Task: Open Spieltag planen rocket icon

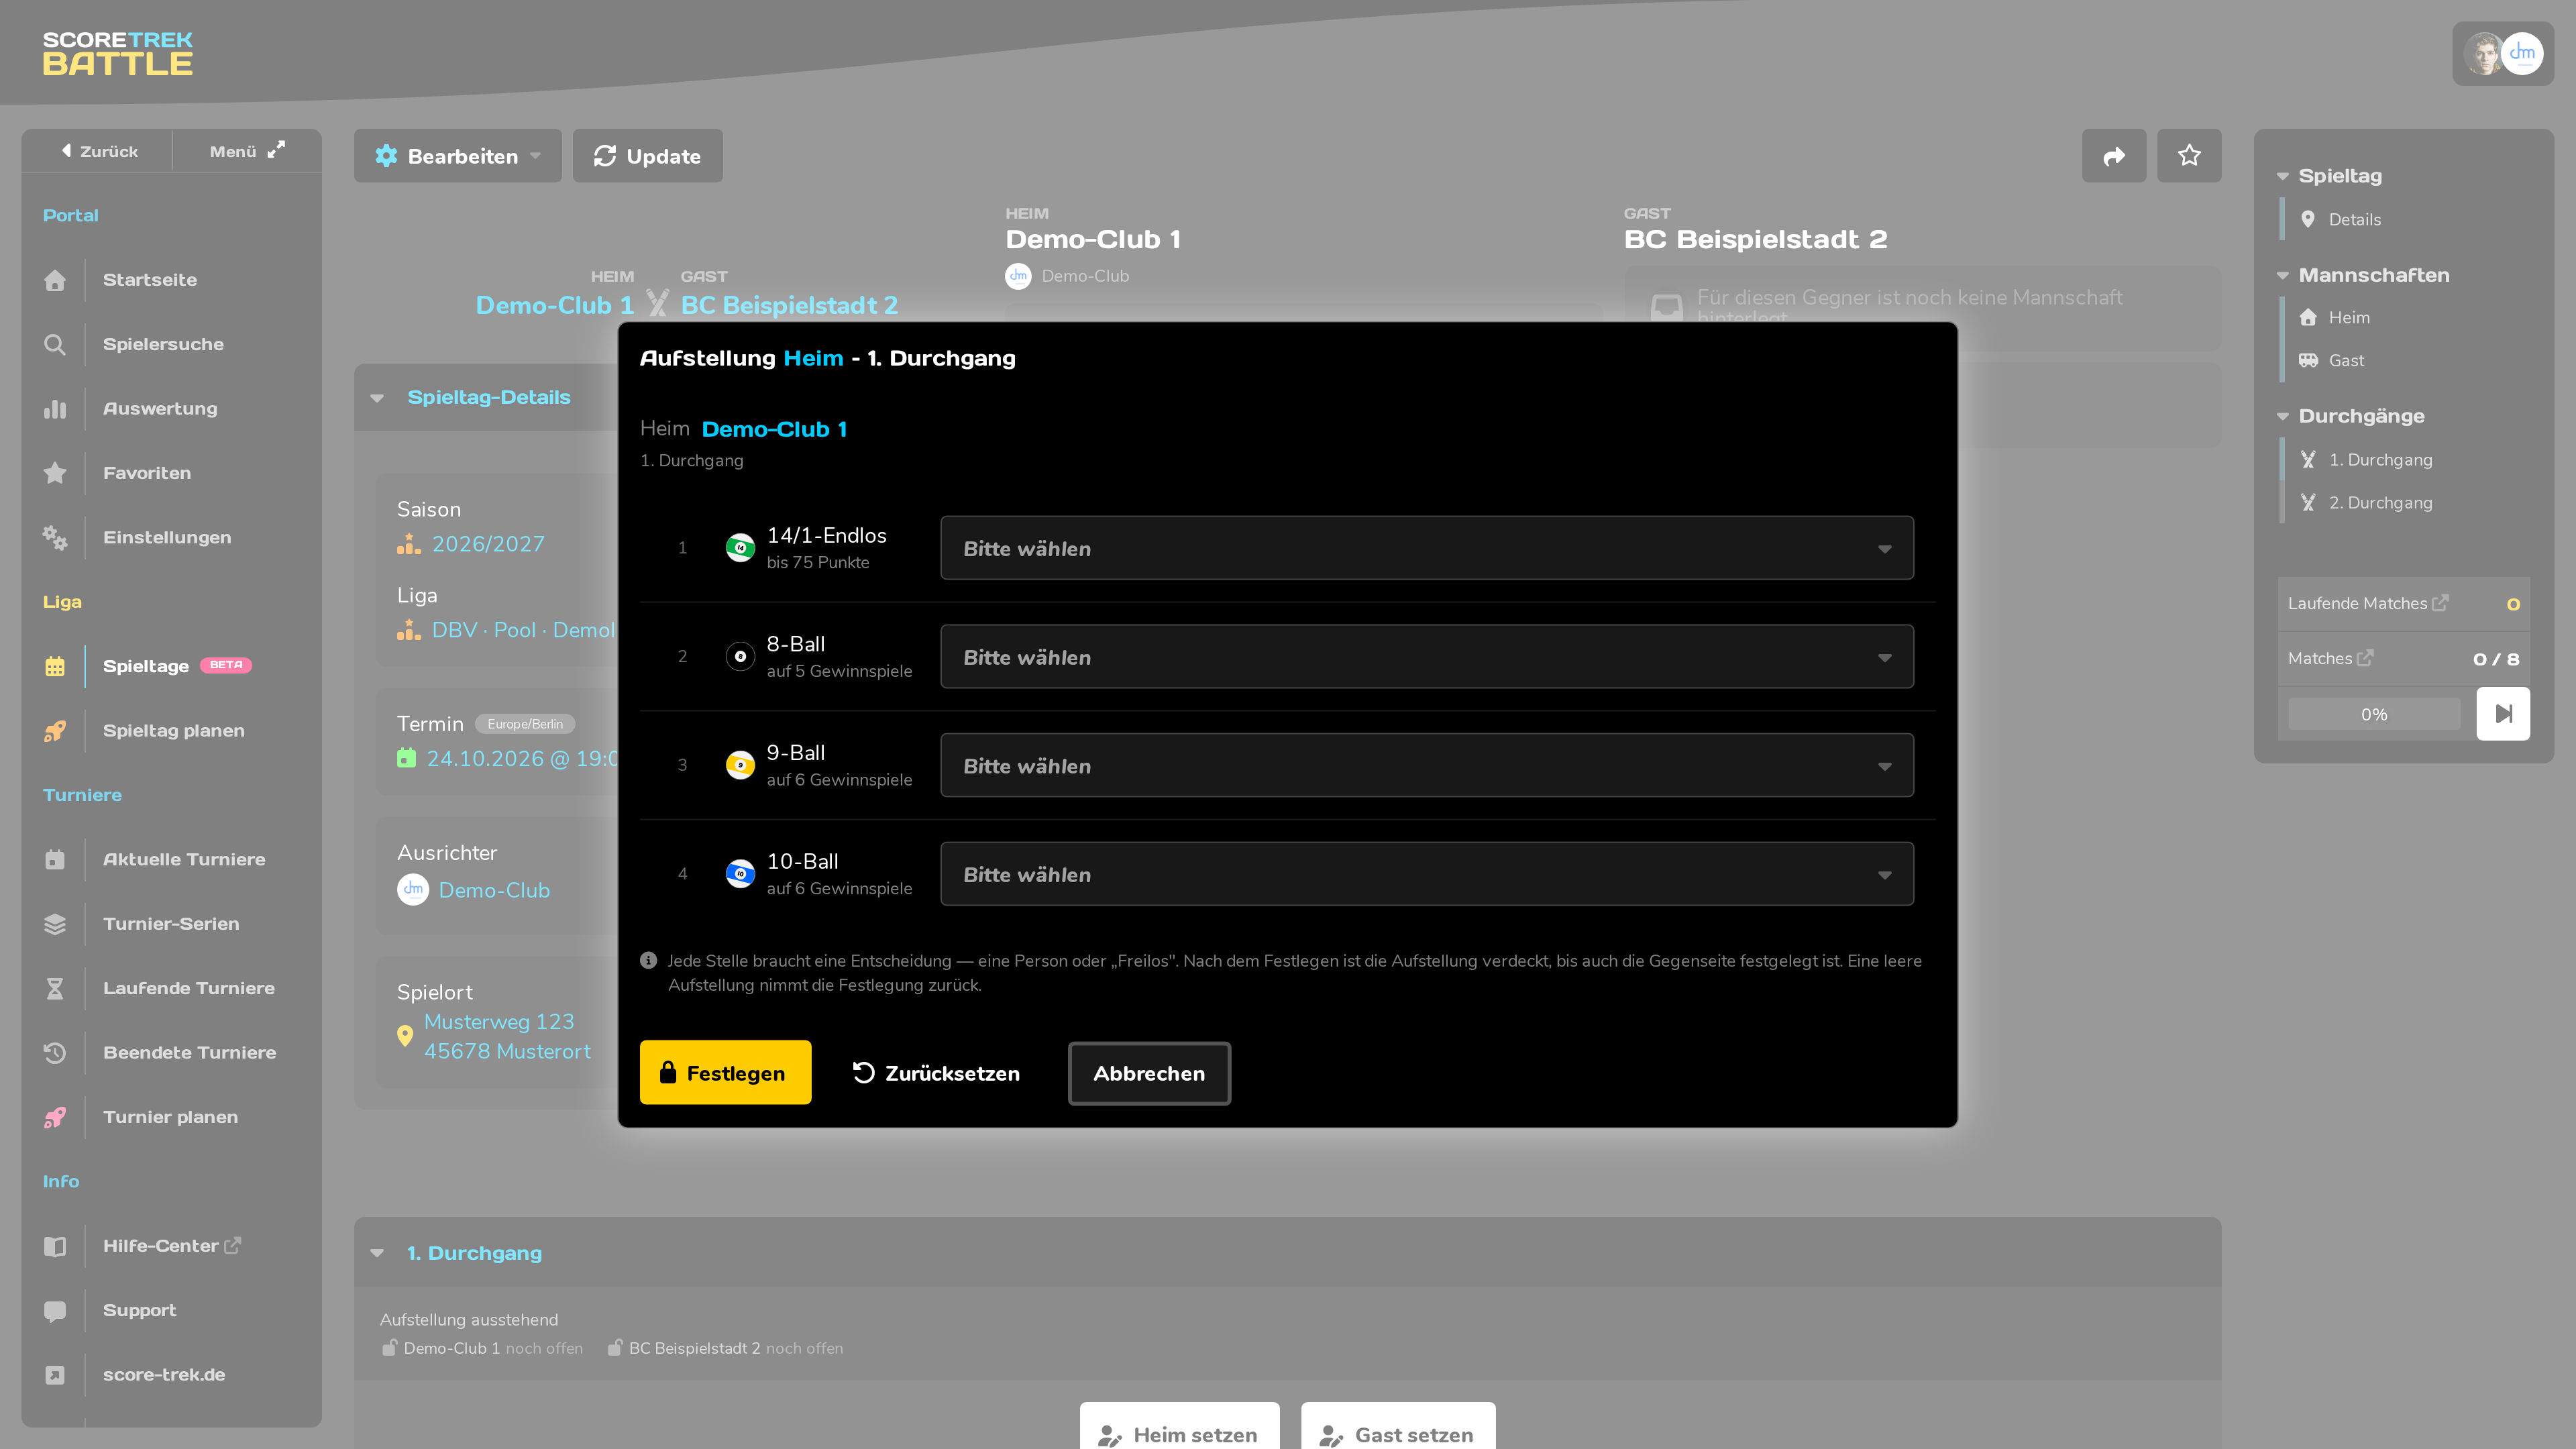Action: (55, 731)
